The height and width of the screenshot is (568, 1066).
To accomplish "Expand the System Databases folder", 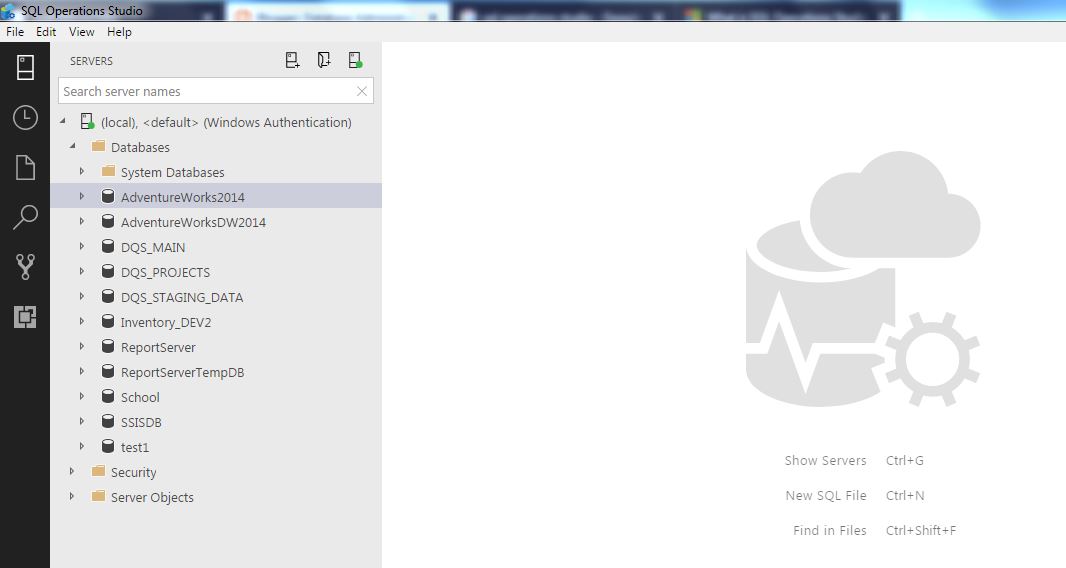I will pos(82,171).
